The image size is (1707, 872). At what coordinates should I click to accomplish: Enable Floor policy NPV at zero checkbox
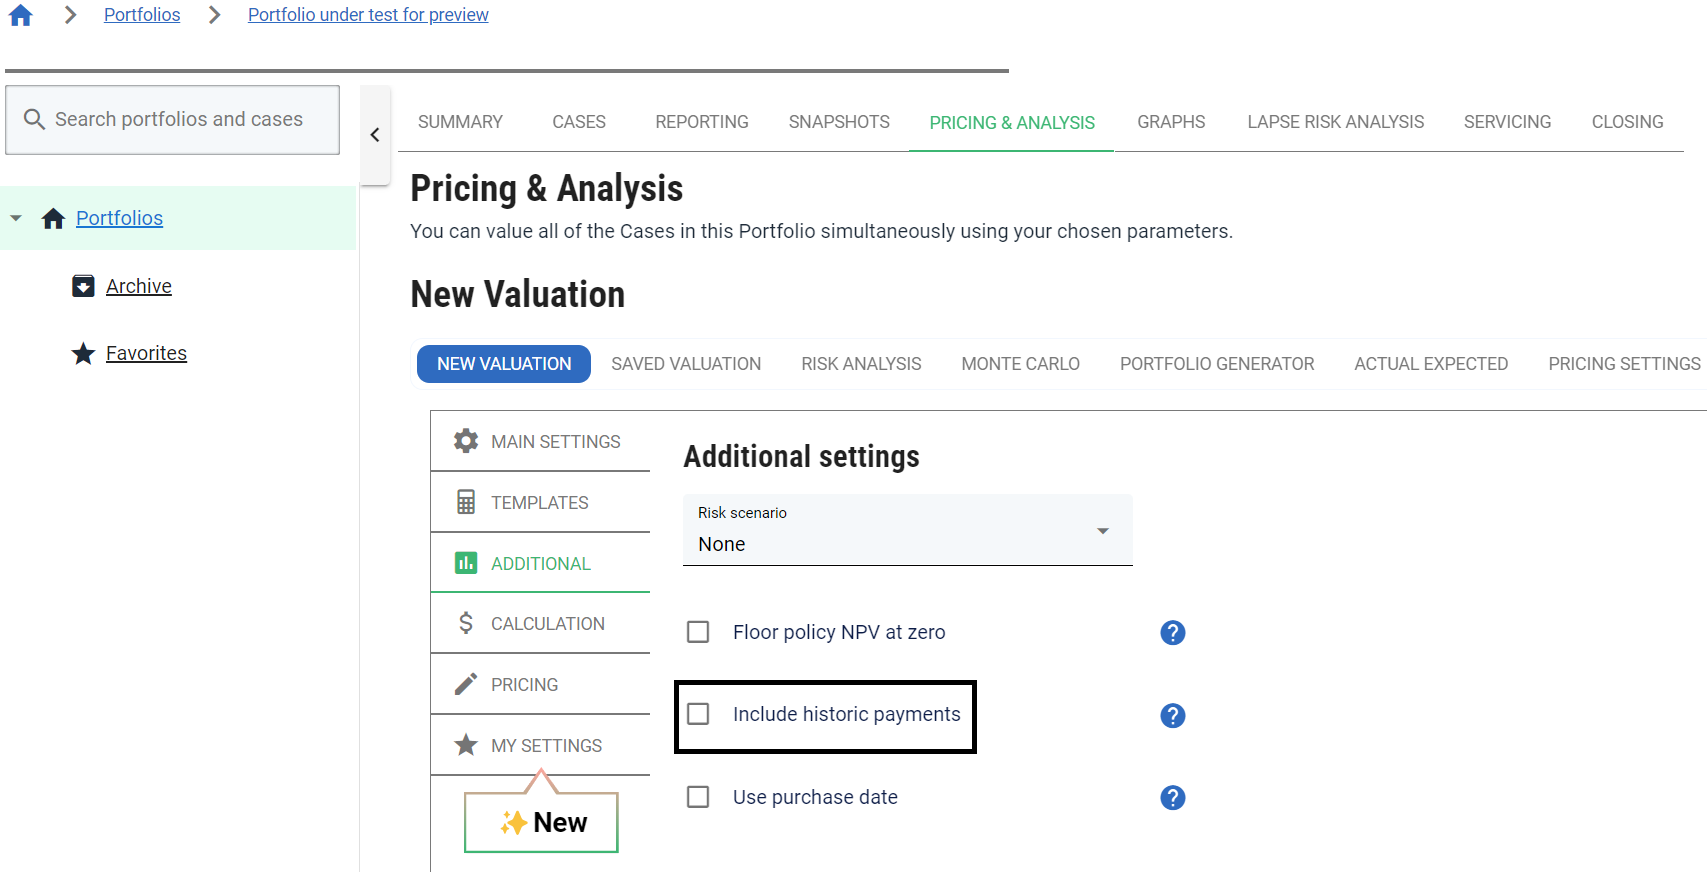(x=698, y=632)
